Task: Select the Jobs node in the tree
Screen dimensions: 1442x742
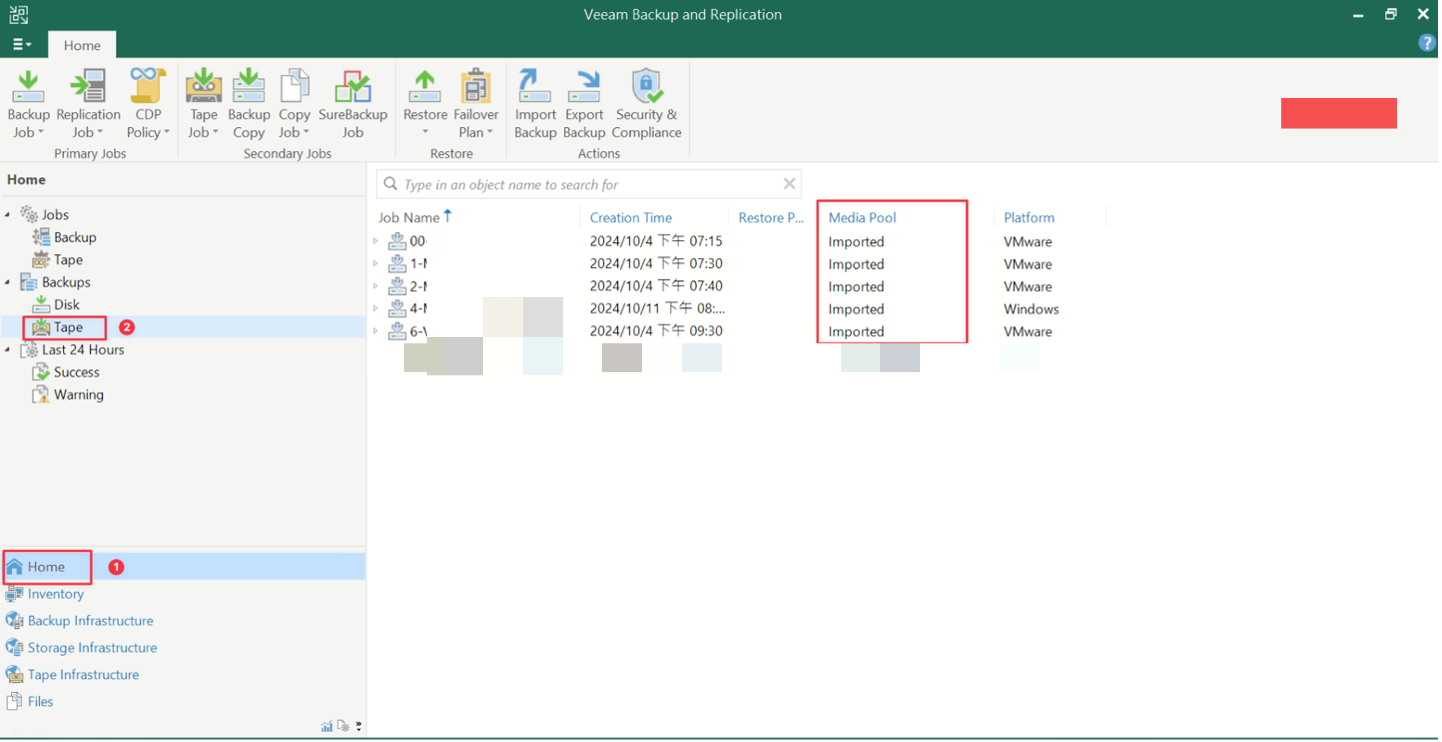Action: pos(55,215)
